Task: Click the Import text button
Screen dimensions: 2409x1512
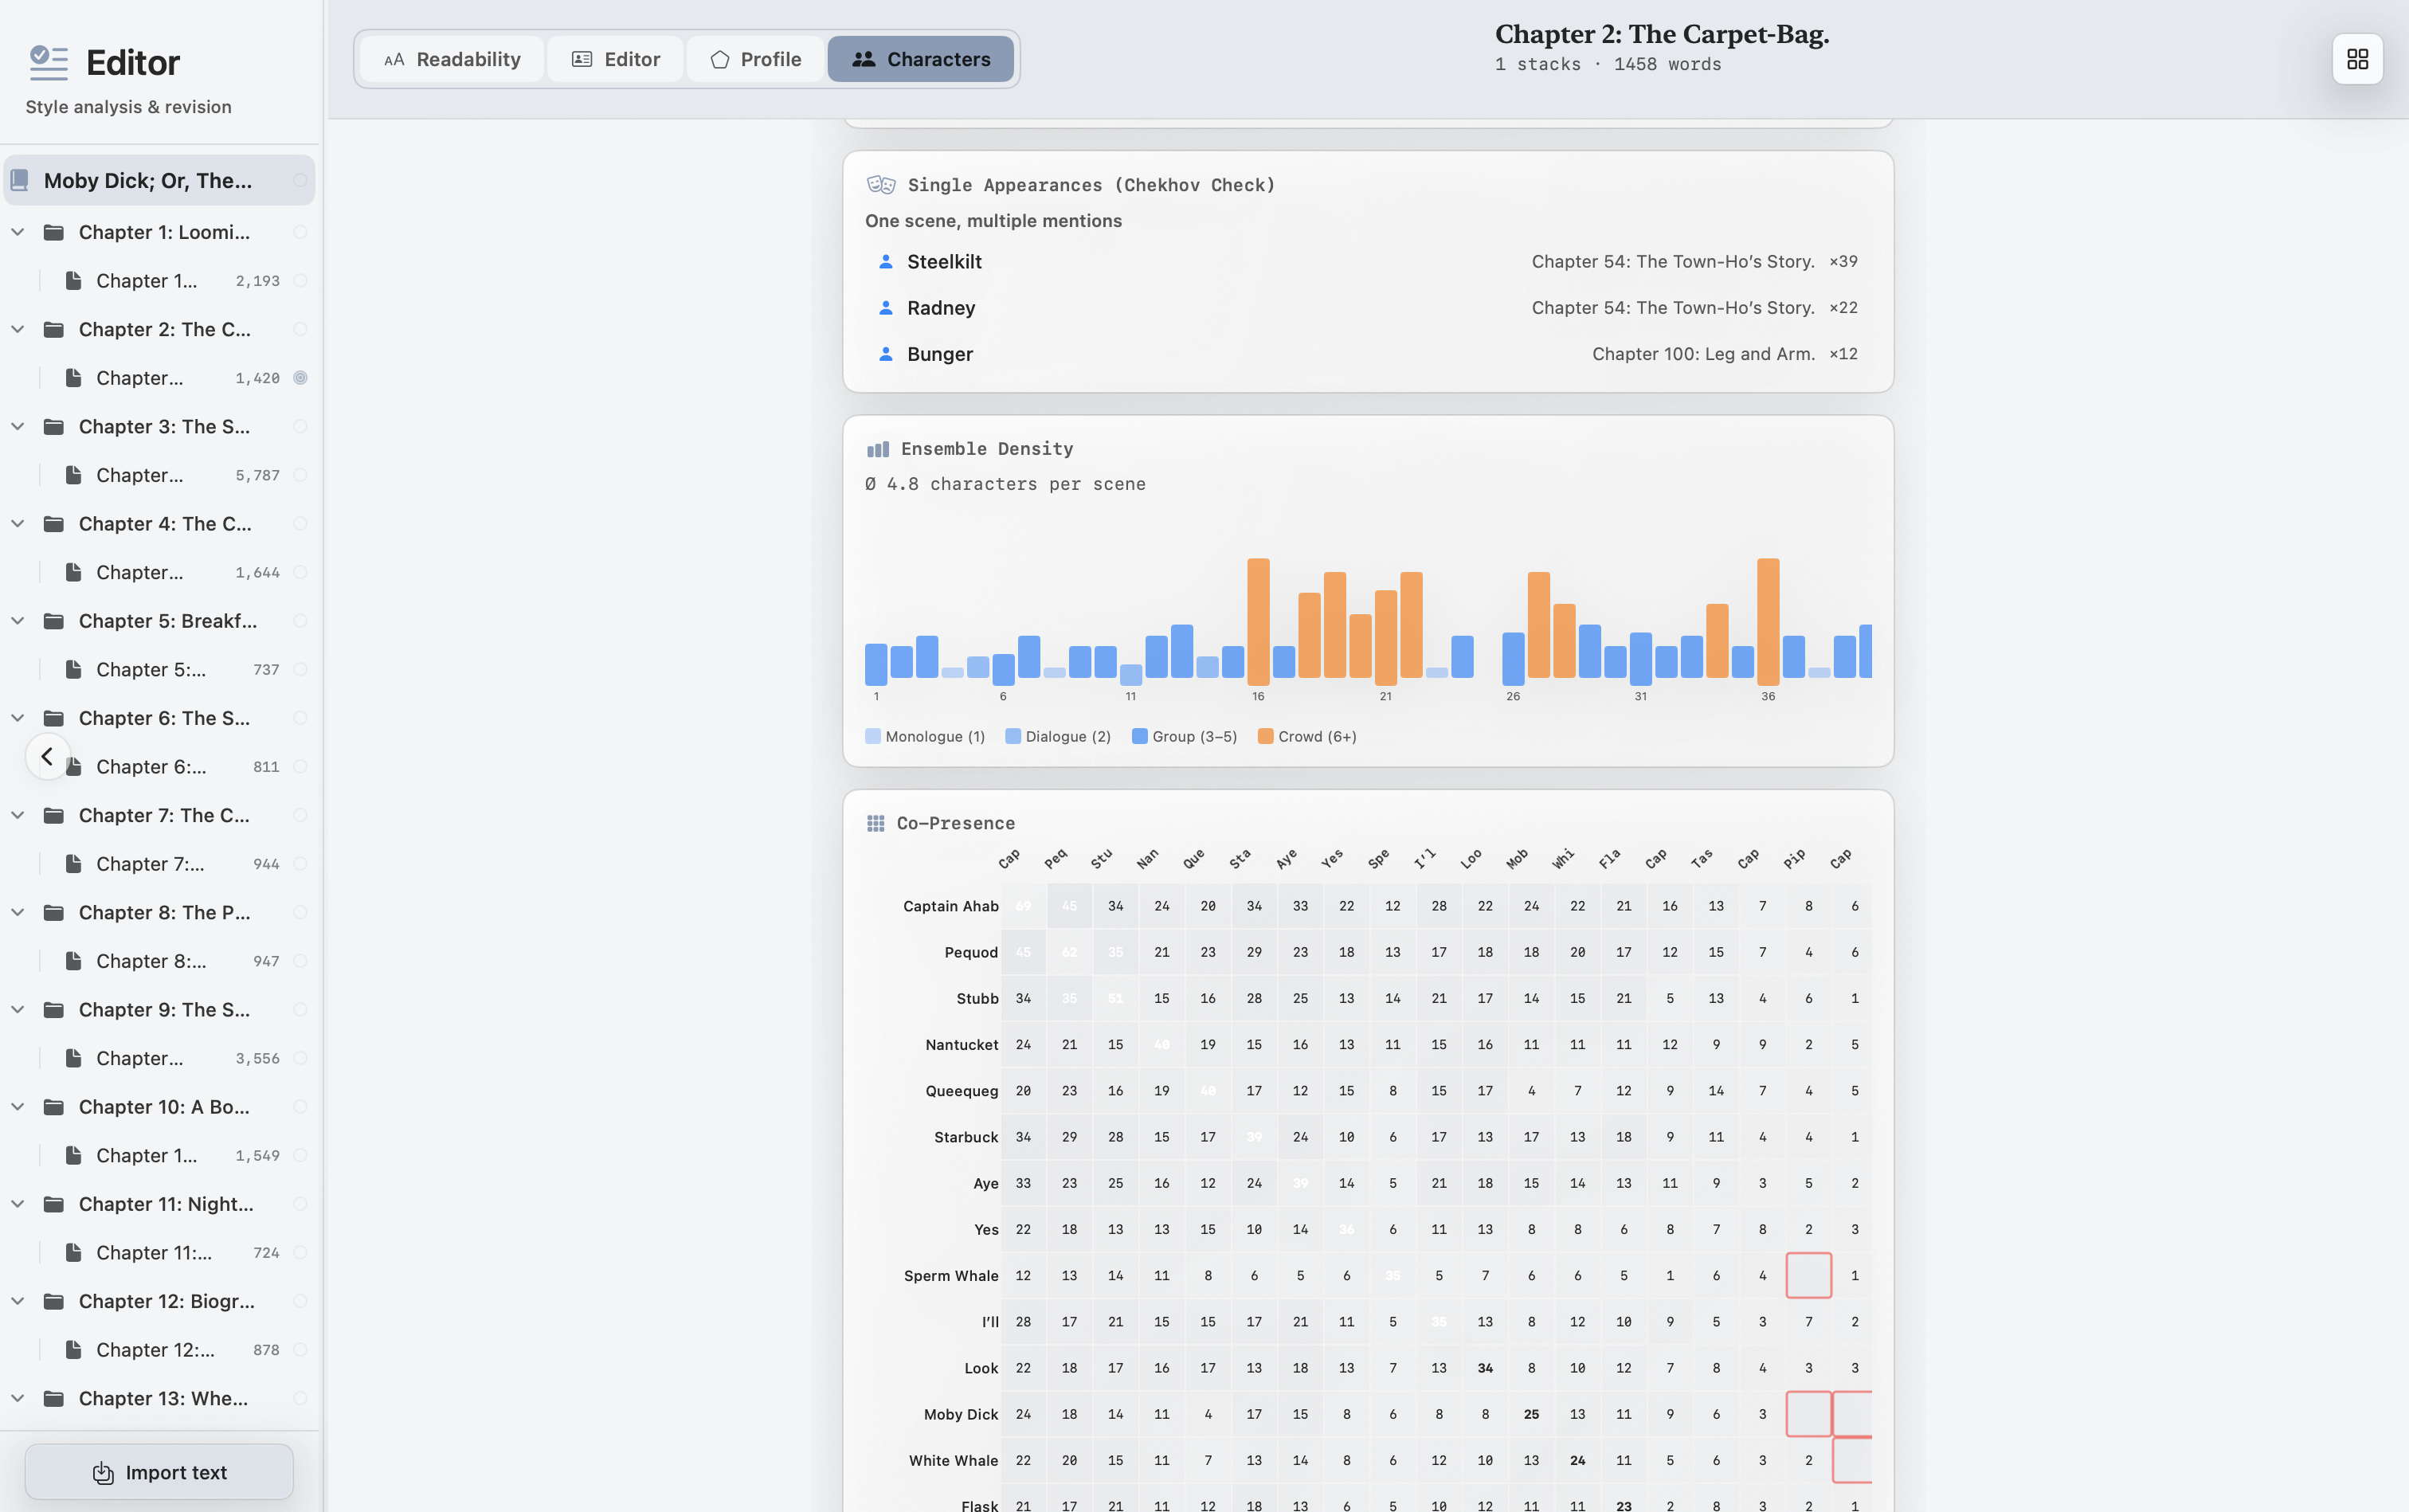Action: coord(159,1472)
